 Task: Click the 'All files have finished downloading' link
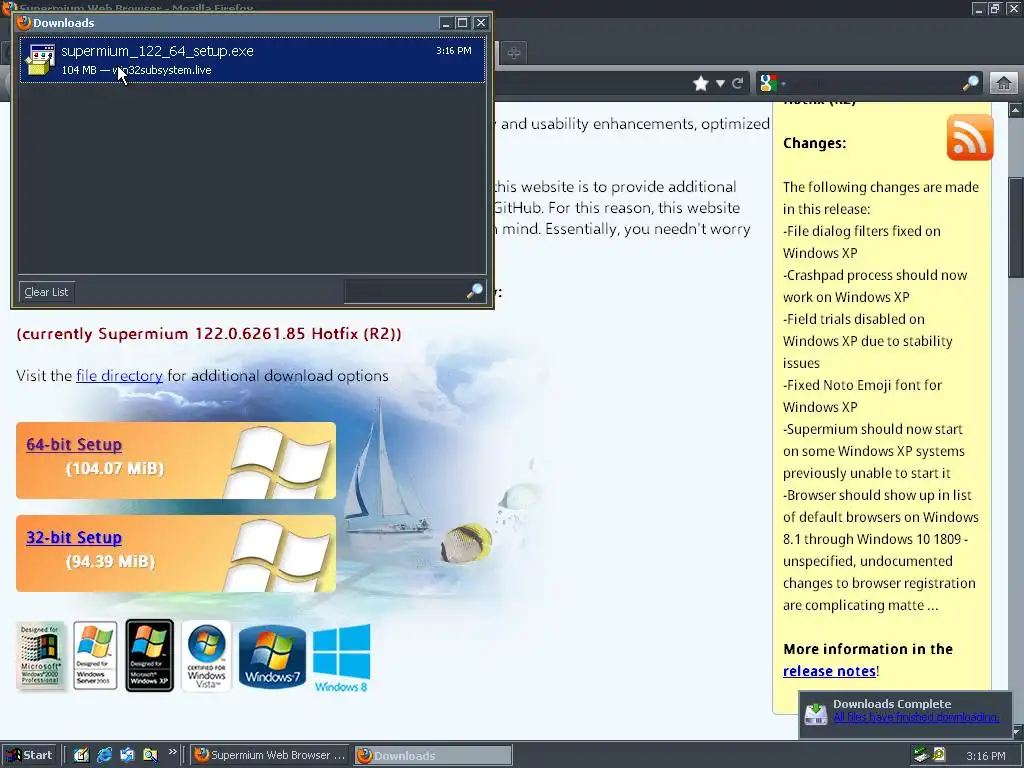tap(916, 717)
